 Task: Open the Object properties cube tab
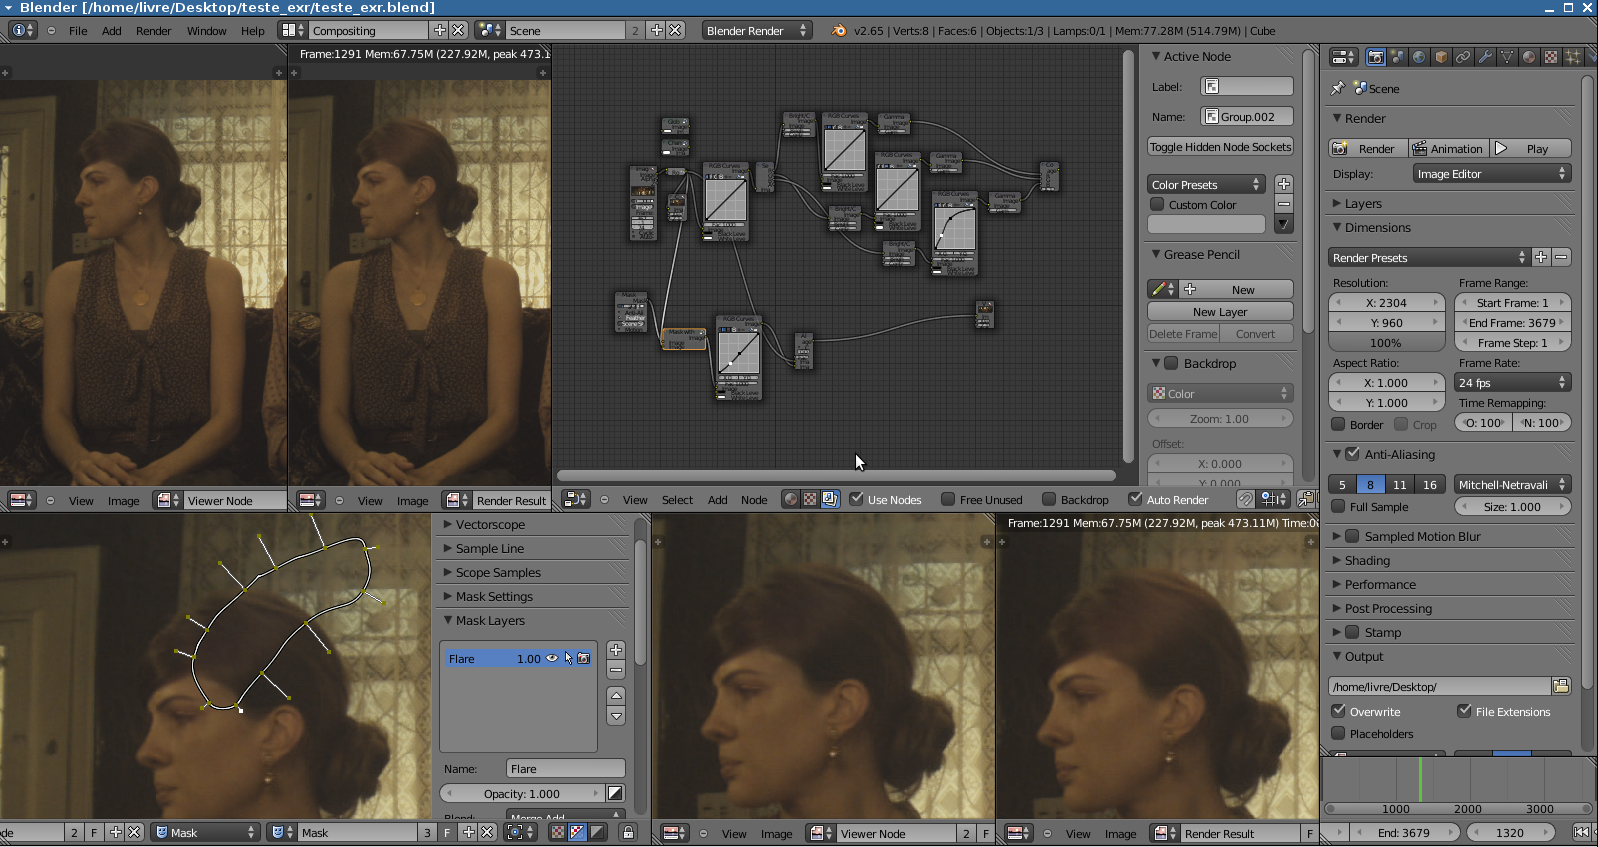click(1441, 57)
